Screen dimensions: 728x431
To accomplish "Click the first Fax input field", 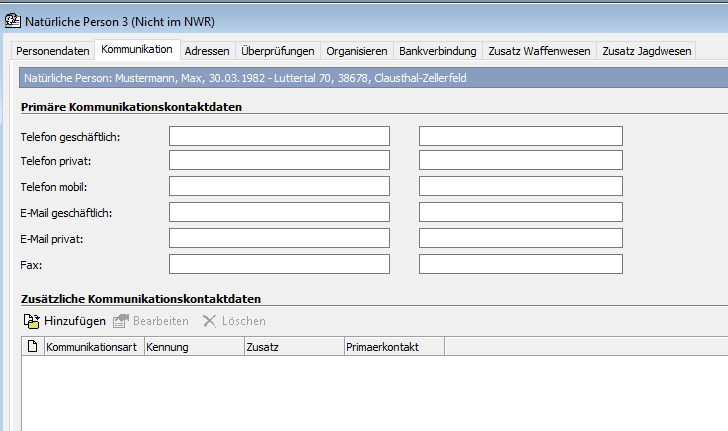I will coord(279,264).
